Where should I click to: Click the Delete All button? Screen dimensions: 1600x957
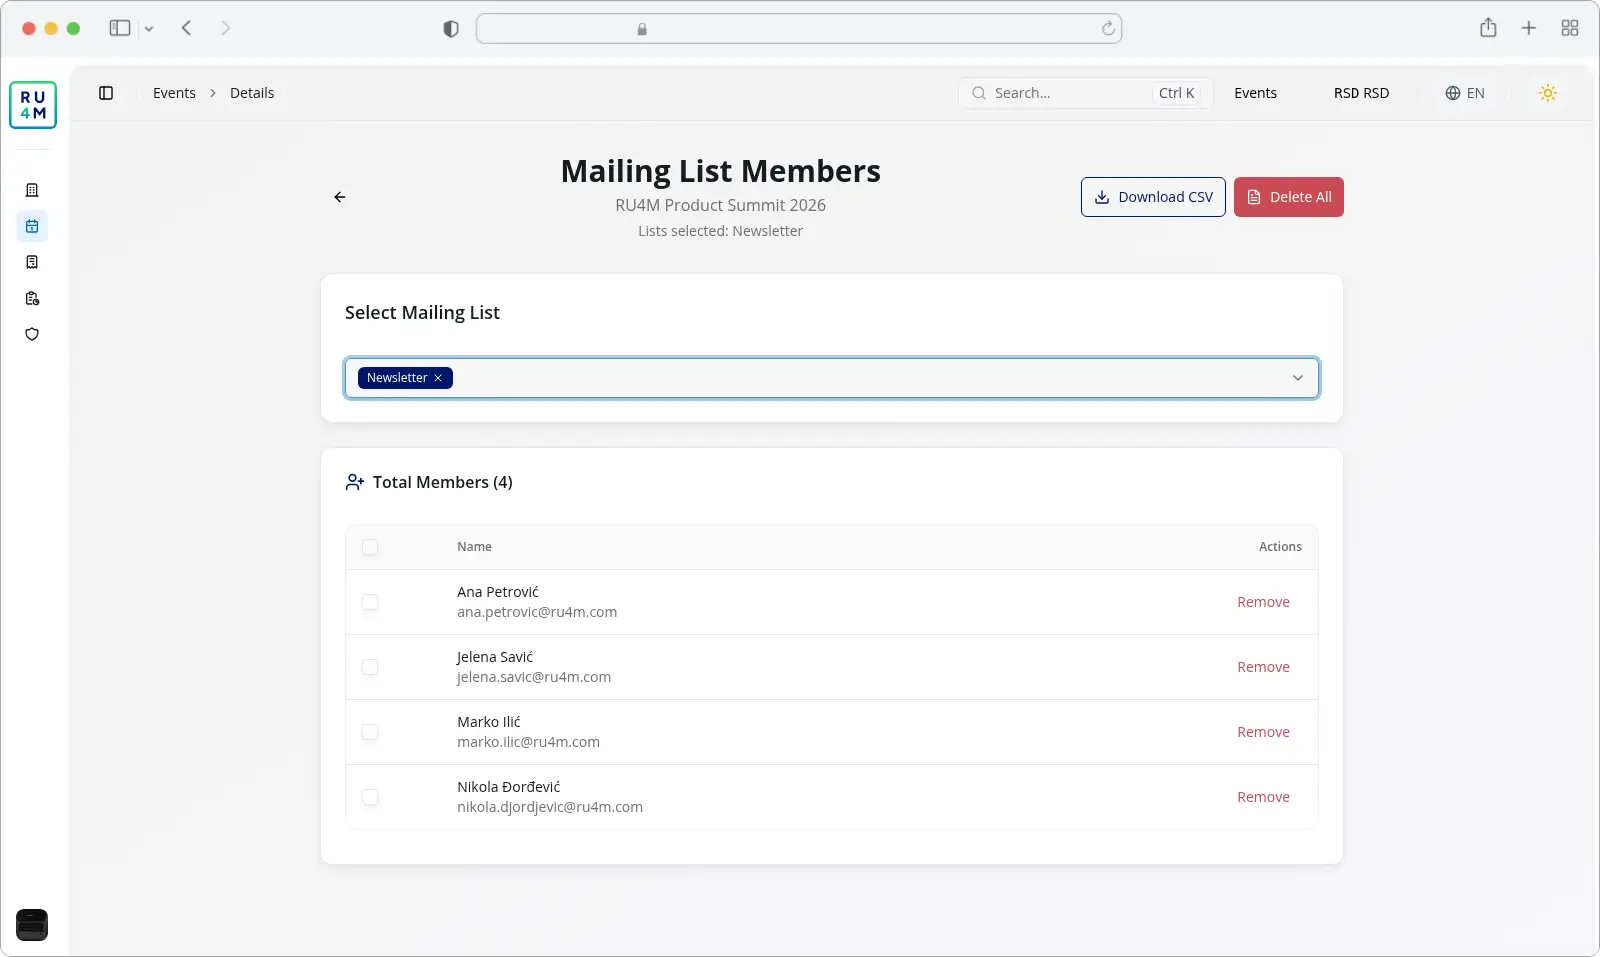(x=1289, y=197)
